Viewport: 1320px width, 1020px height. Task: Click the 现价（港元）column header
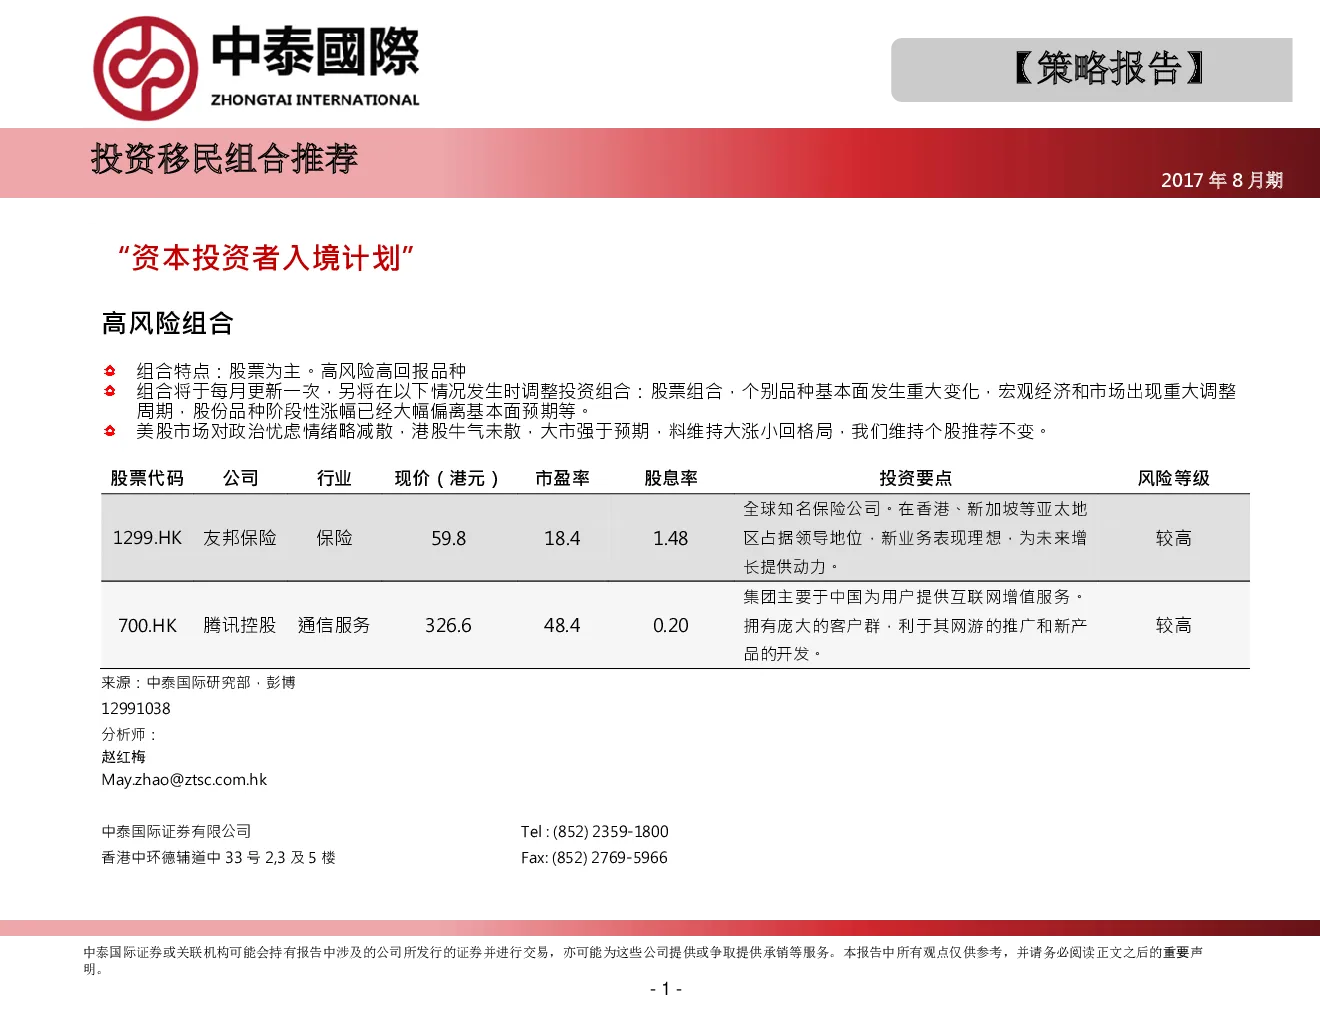click(x=447, y=478)
